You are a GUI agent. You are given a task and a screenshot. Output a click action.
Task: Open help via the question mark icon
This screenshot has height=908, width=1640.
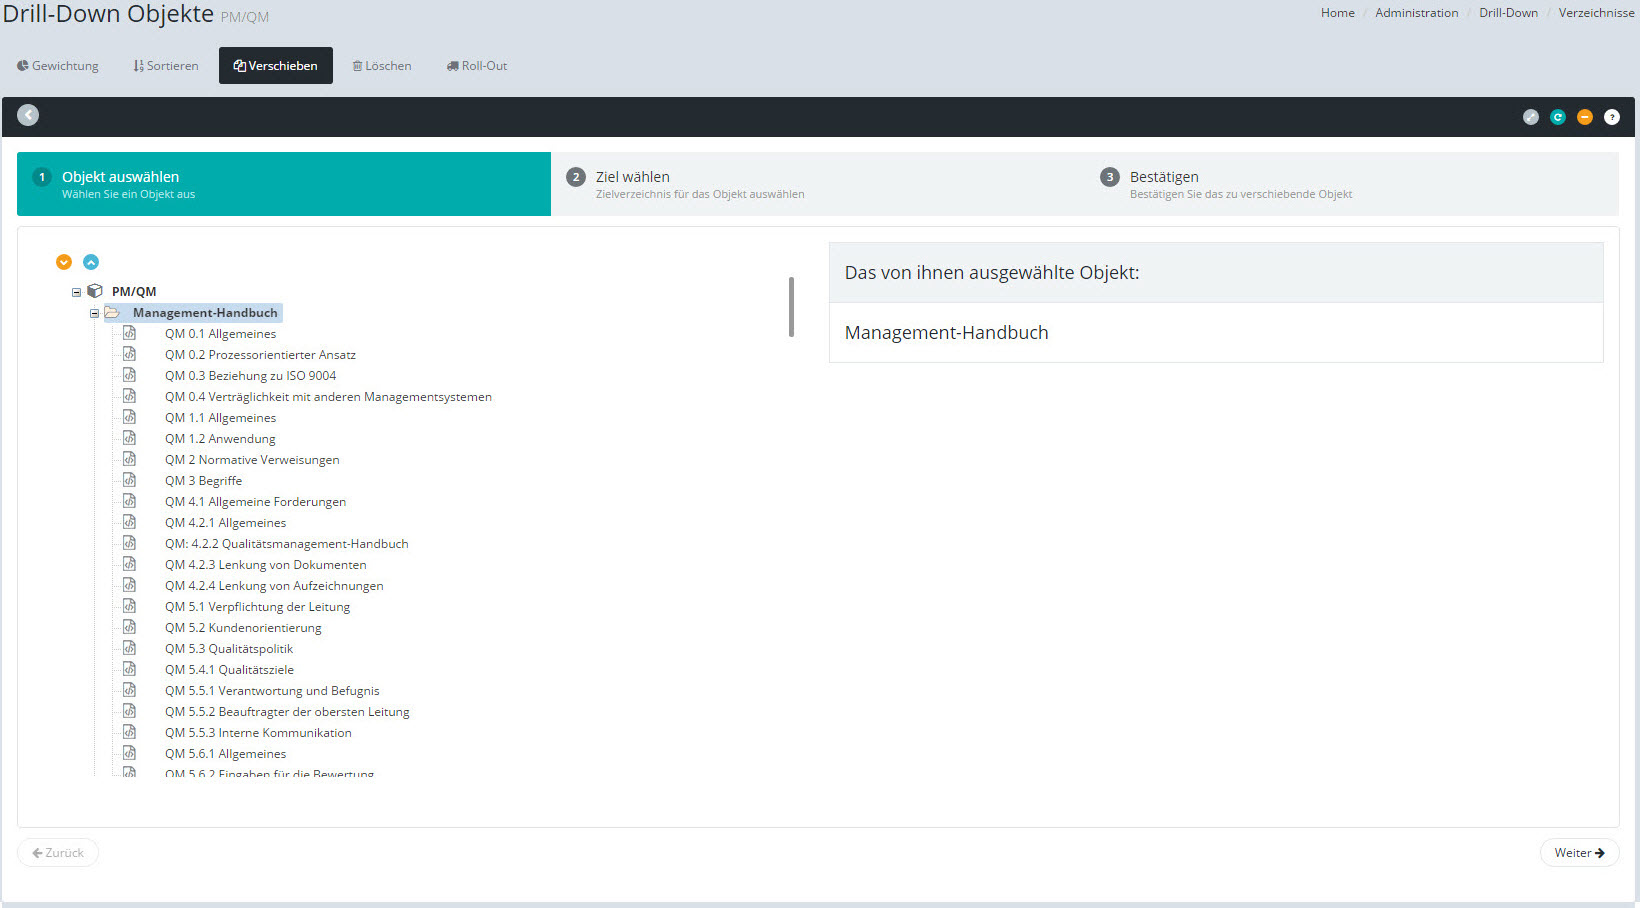click(1611, 117)
